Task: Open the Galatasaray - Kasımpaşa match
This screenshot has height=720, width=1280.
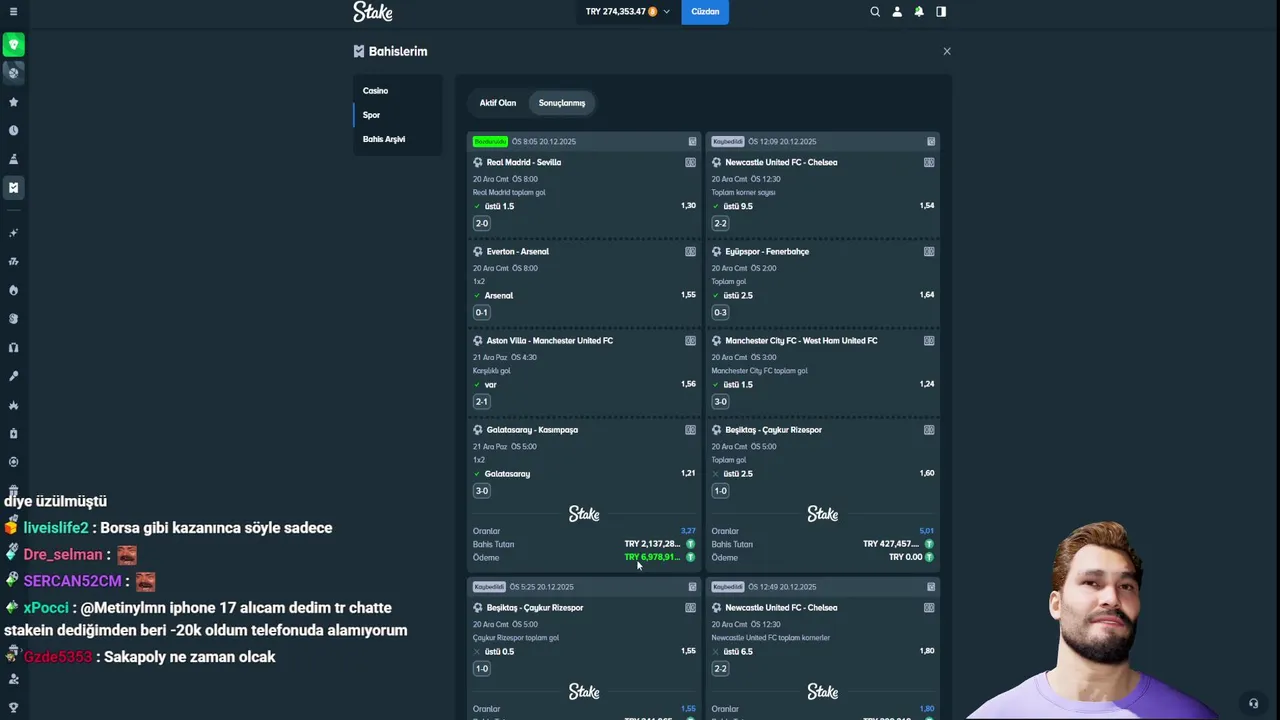Action: tap(532, 430)
